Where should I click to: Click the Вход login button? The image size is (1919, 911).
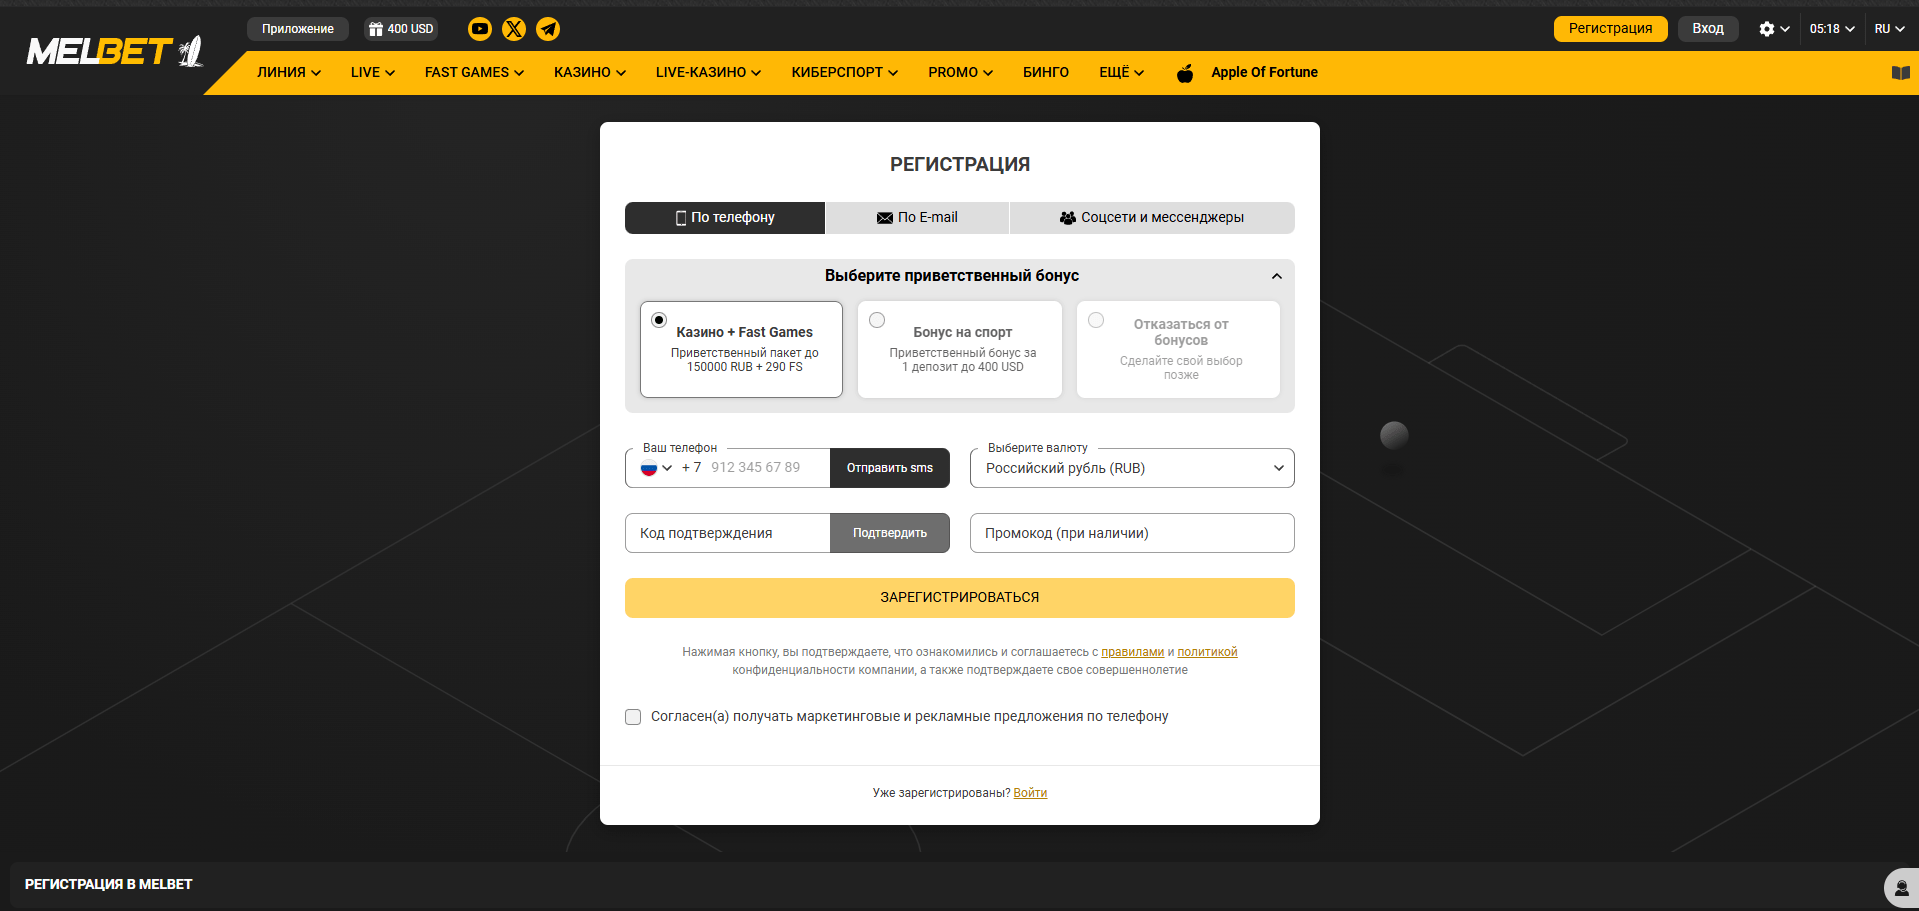[x=1708, y=29]
